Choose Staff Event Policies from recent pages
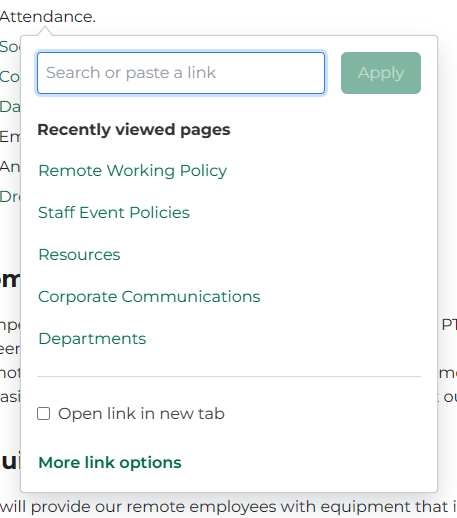The width and height of the screenshot is (457, 518). pyautogui.click(x=114, y=213)
